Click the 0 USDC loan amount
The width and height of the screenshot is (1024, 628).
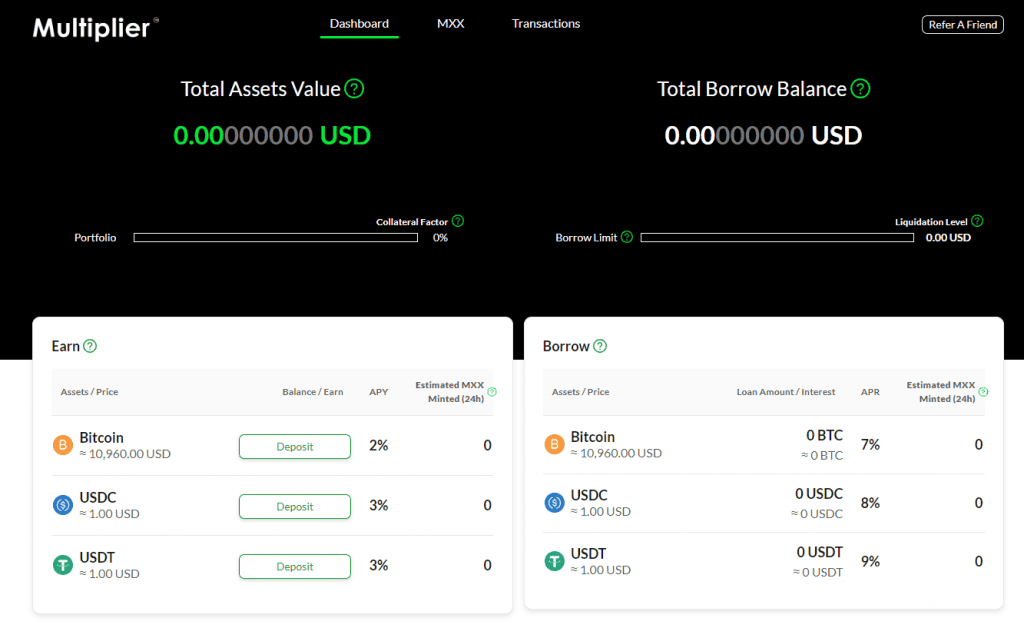(819, 494)
